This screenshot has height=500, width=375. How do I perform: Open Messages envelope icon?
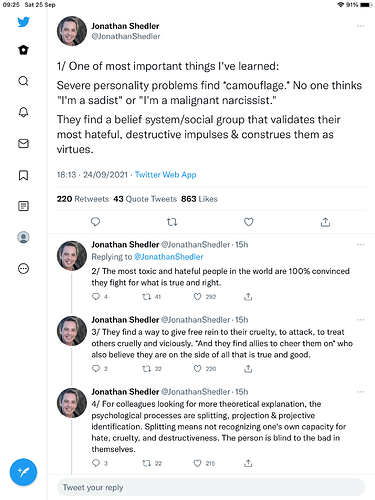click(23, 143)
